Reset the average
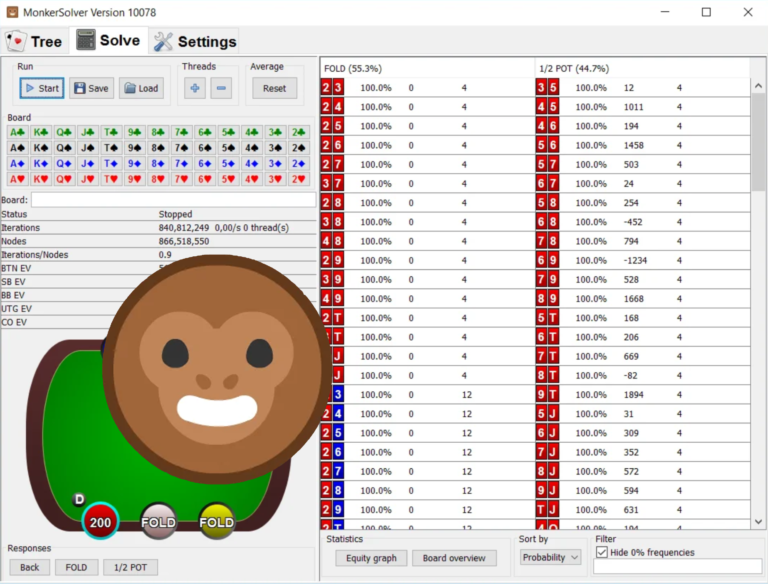The height and width of the screenshot is (584, 768). click(274, 88)
